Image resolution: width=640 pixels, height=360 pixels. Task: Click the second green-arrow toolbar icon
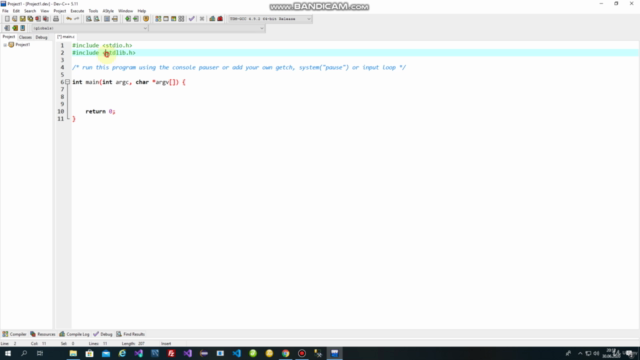click(x=136, y=19)
